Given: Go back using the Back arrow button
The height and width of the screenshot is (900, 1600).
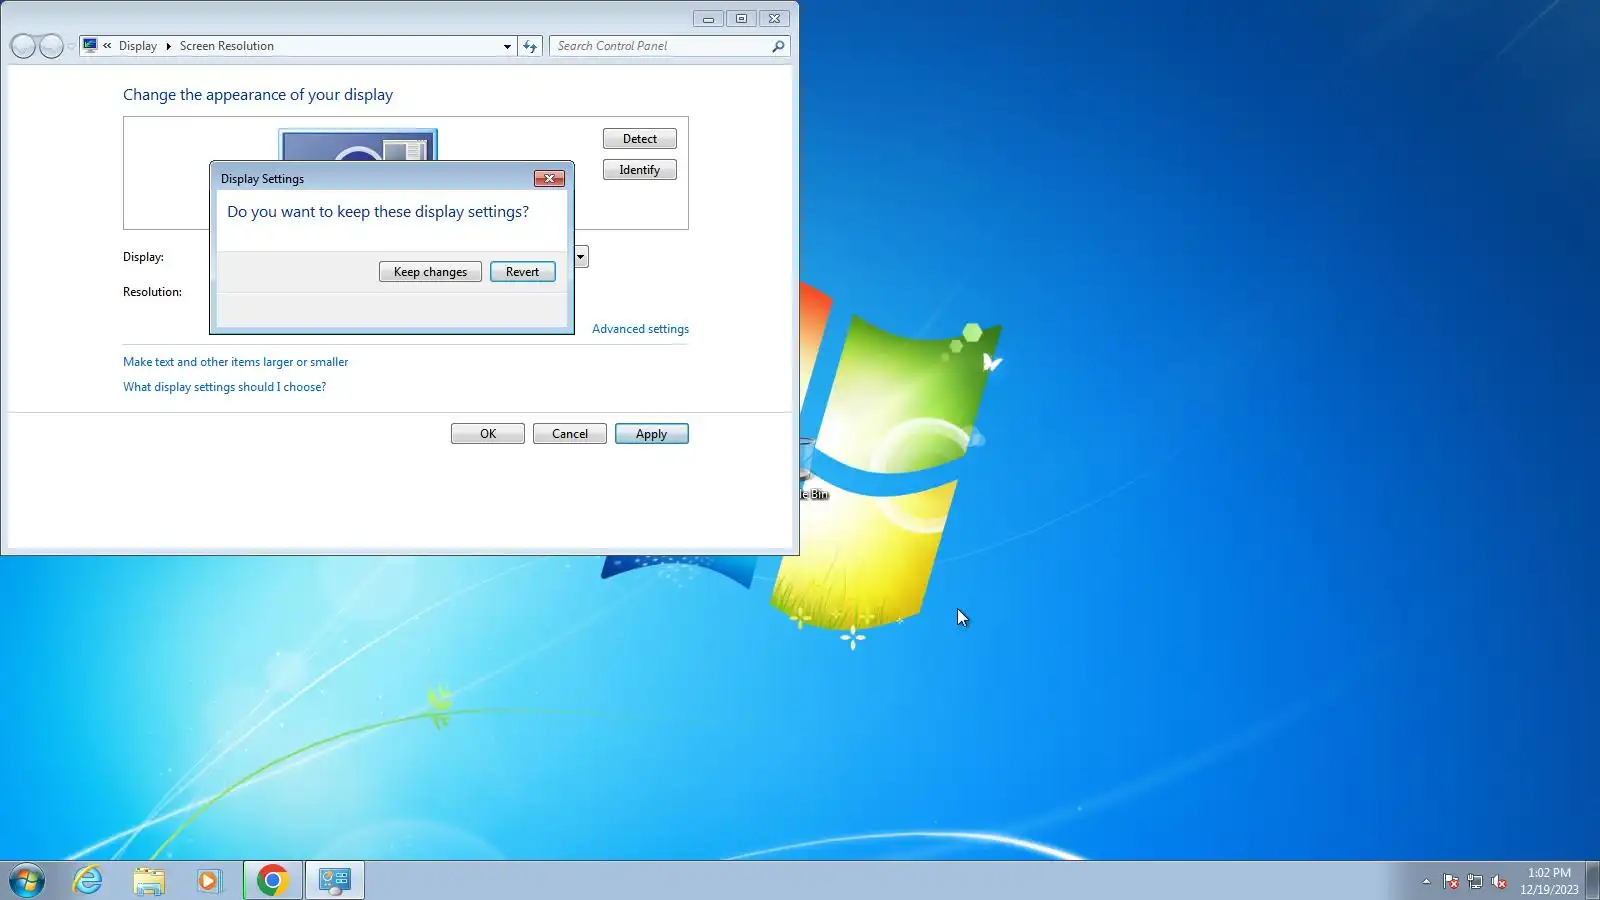Looking at the screenshot, I should [x=23, y=46].
